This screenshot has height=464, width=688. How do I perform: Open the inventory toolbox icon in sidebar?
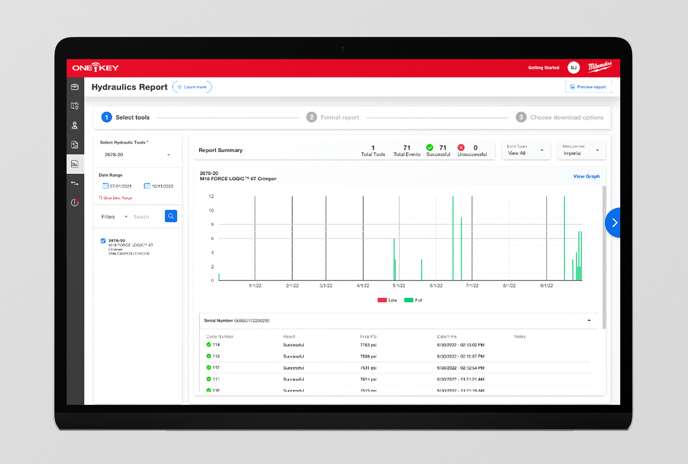coord(75,87)
